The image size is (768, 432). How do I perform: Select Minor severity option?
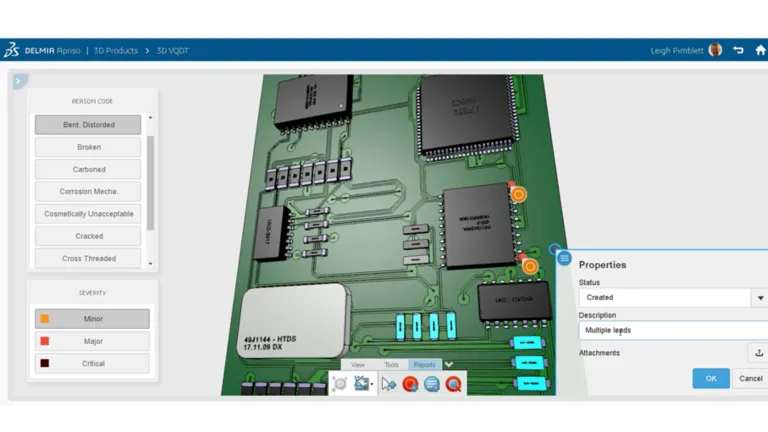point(92,319)
